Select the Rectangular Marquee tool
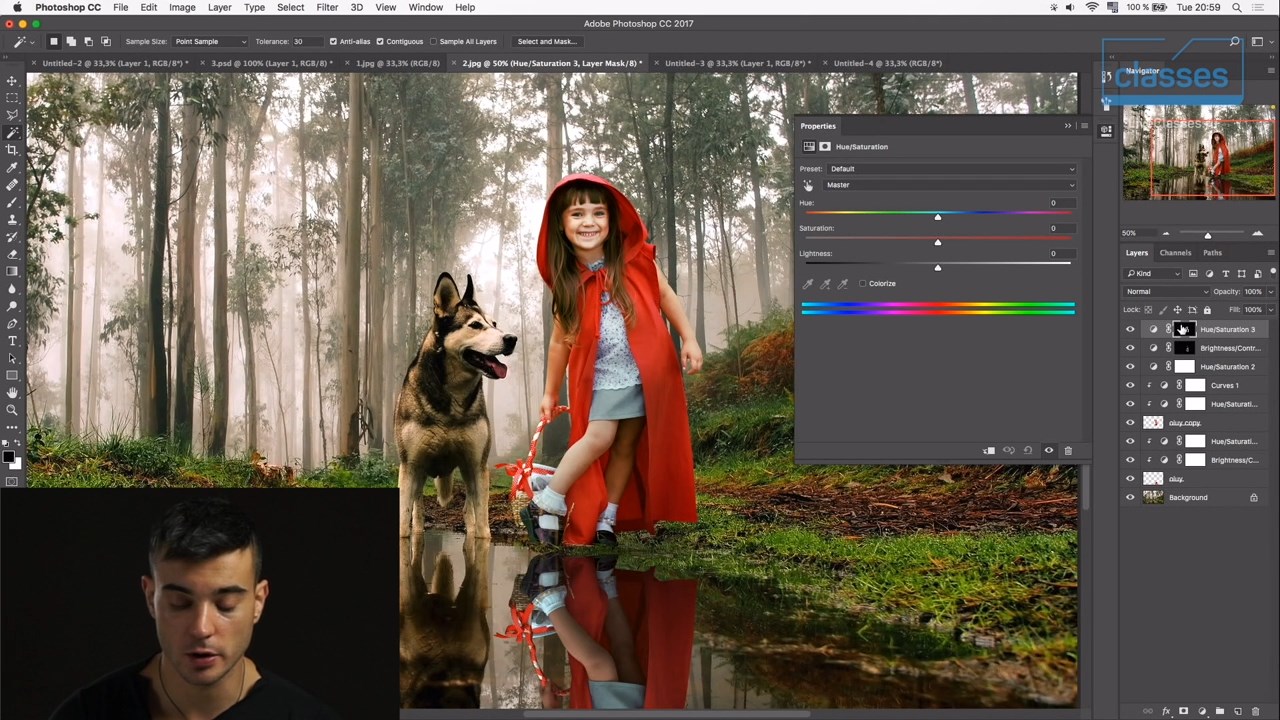Screen dimensions: 1280x720 pos(12,98)
